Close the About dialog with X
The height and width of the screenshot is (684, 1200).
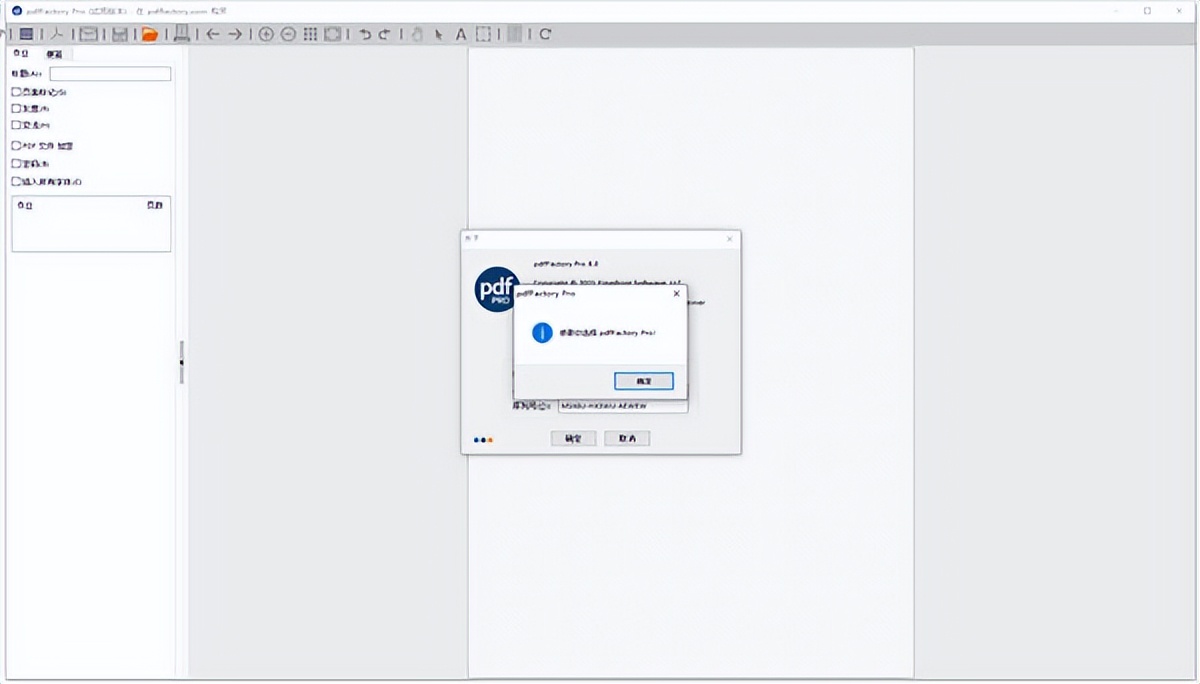tap(729, 239)
